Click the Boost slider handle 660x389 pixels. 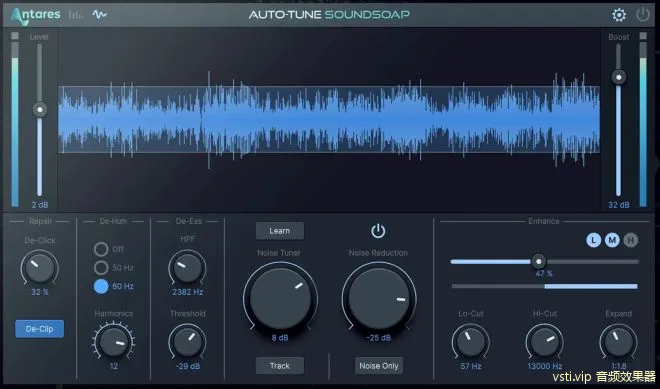[x=619, y=77]
